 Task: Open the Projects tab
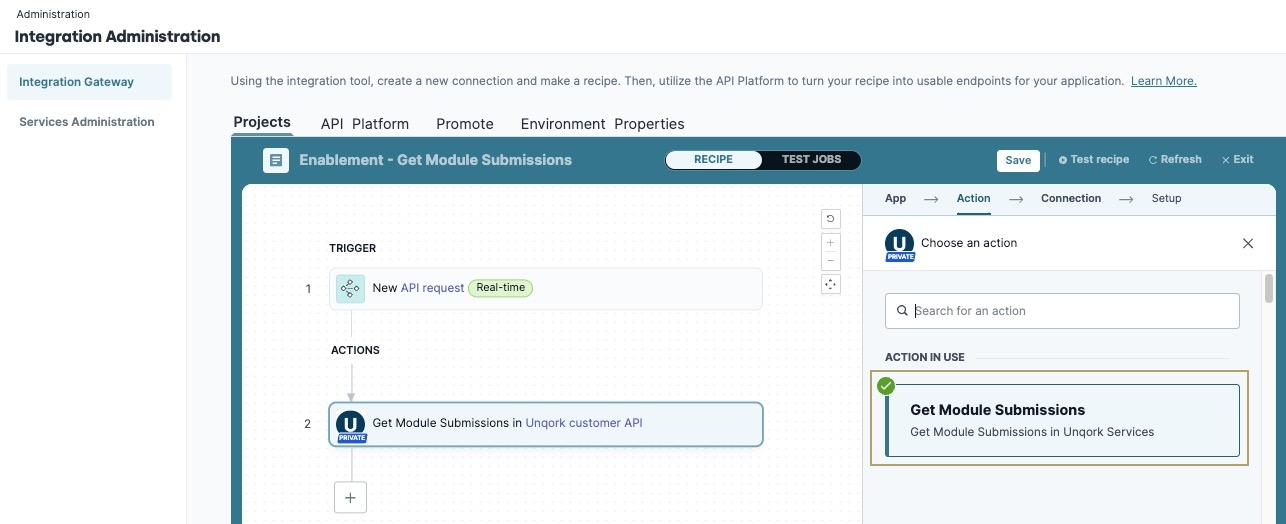coord(262,122)
